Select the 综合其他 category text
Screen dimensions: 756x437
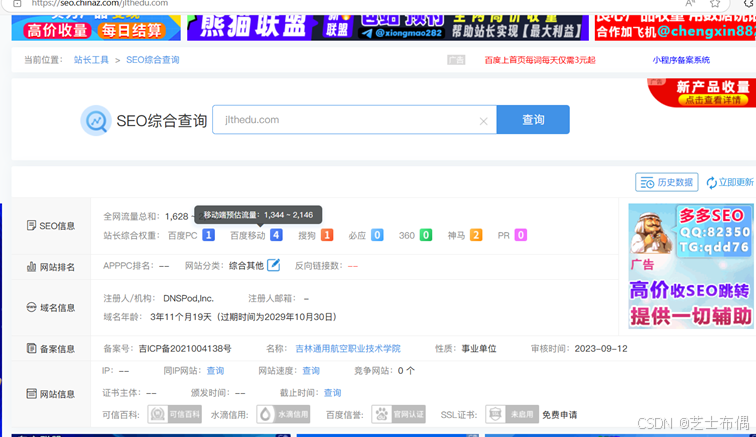pyautogui.click(x=246, y=266)
